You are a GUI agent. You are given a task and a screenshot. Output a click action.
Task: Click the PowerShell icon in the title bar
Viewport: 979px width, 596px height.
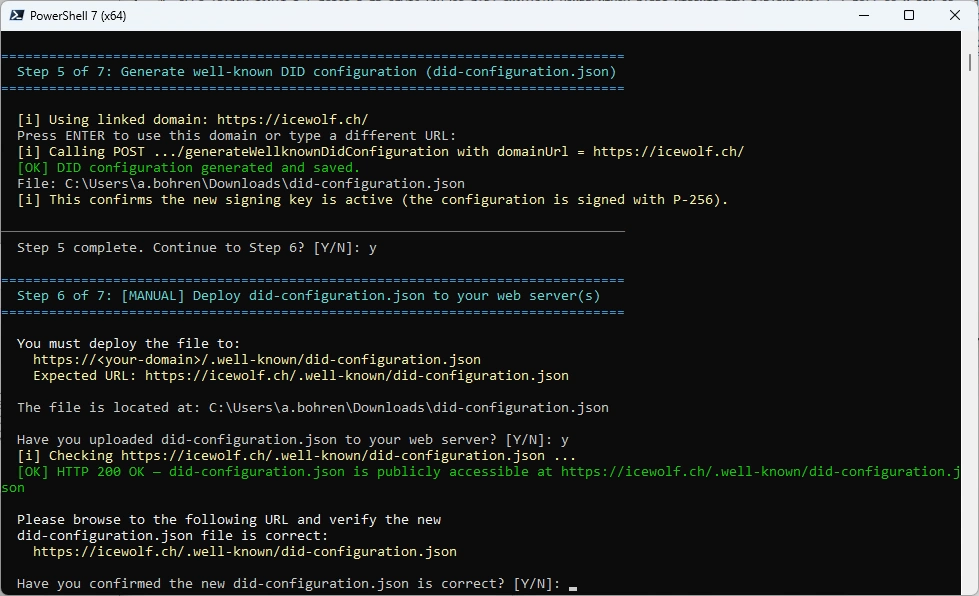[x=15, y=16]
